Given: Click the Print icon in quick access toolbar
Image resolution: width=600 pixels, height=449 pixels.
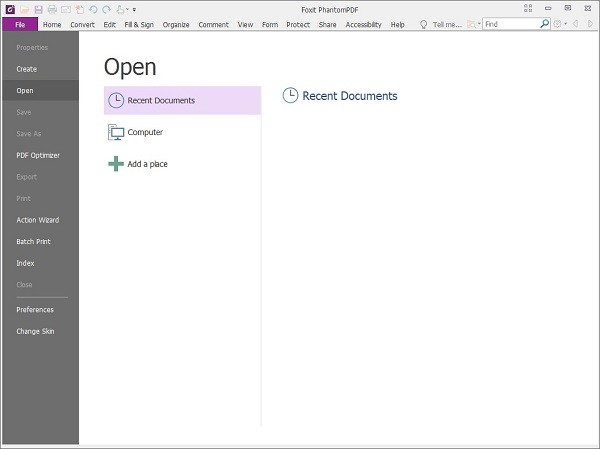Looking at the screenshot, I should (x=52, y=10).
